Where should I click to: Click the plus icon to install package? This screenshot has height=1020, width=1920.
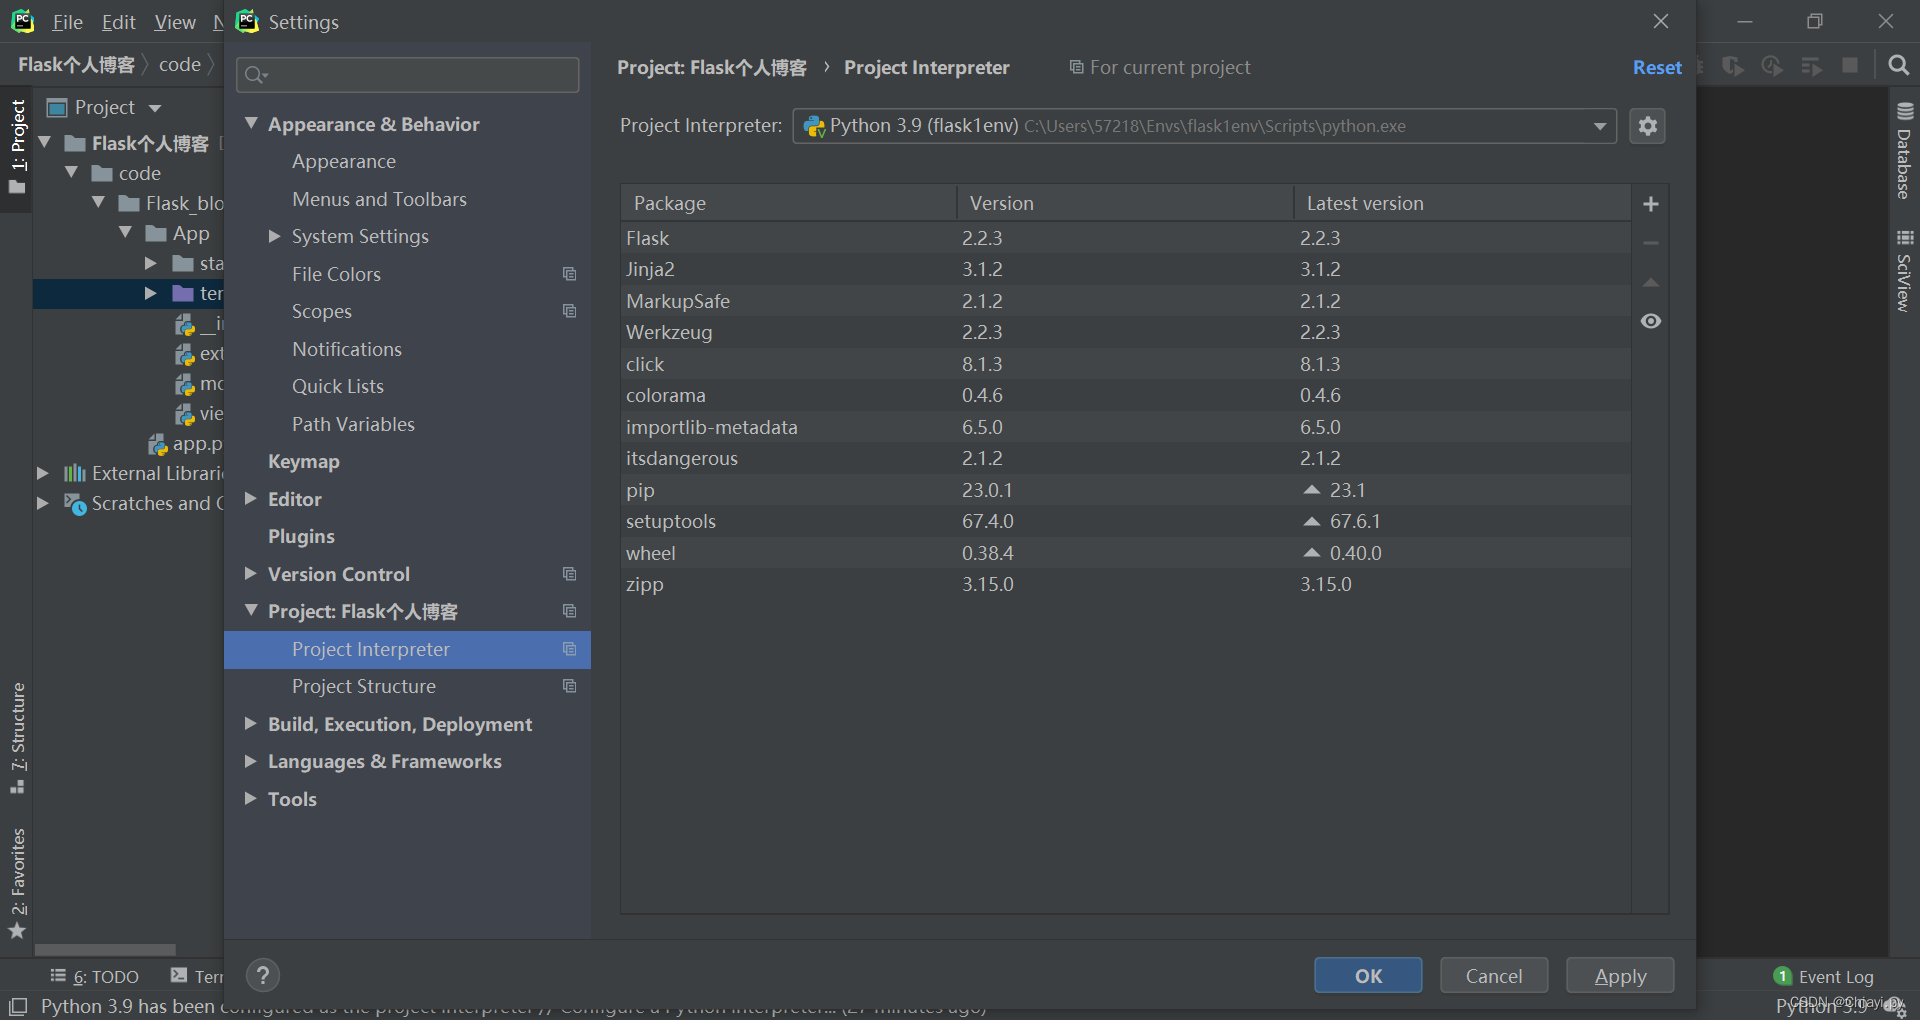click(1651, 204)
